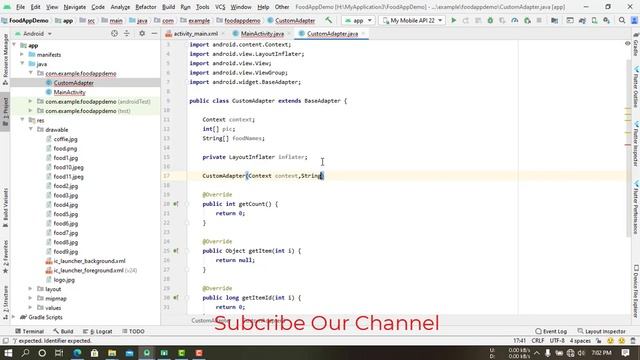
Task: Open the VCS menu
Action: pos(220,7)
